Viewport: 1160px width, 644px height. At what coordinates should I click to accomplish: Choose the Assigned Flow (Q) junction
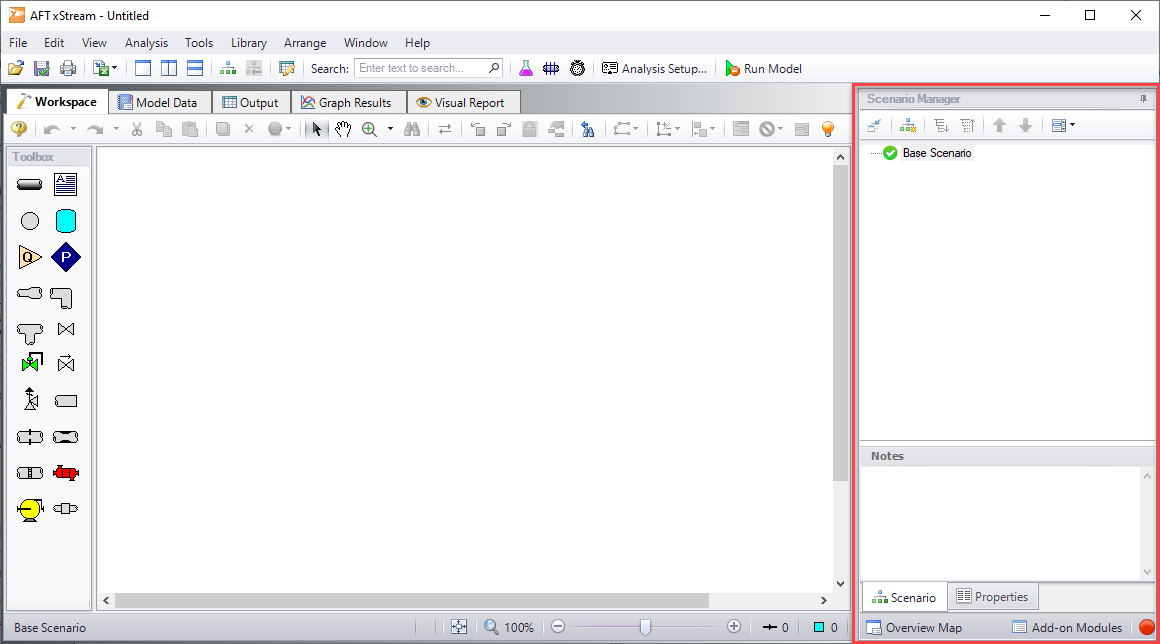(x=30, y=257)
